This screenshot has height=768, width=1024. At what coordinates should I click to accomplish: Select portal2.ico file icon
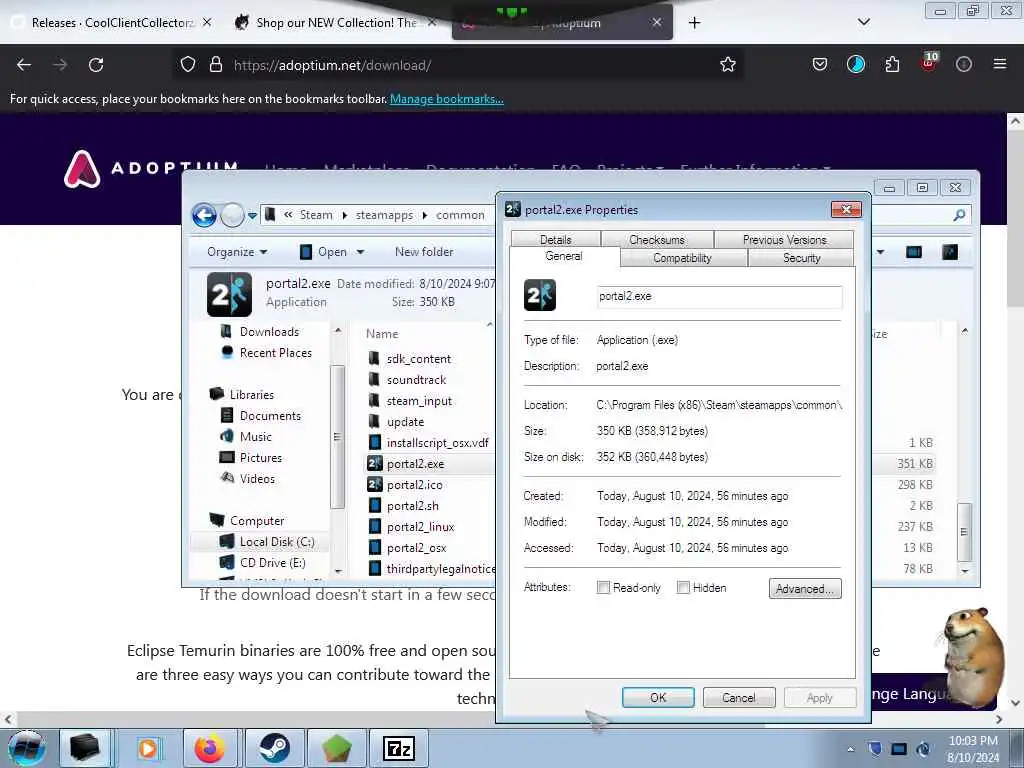coord(374,485)
